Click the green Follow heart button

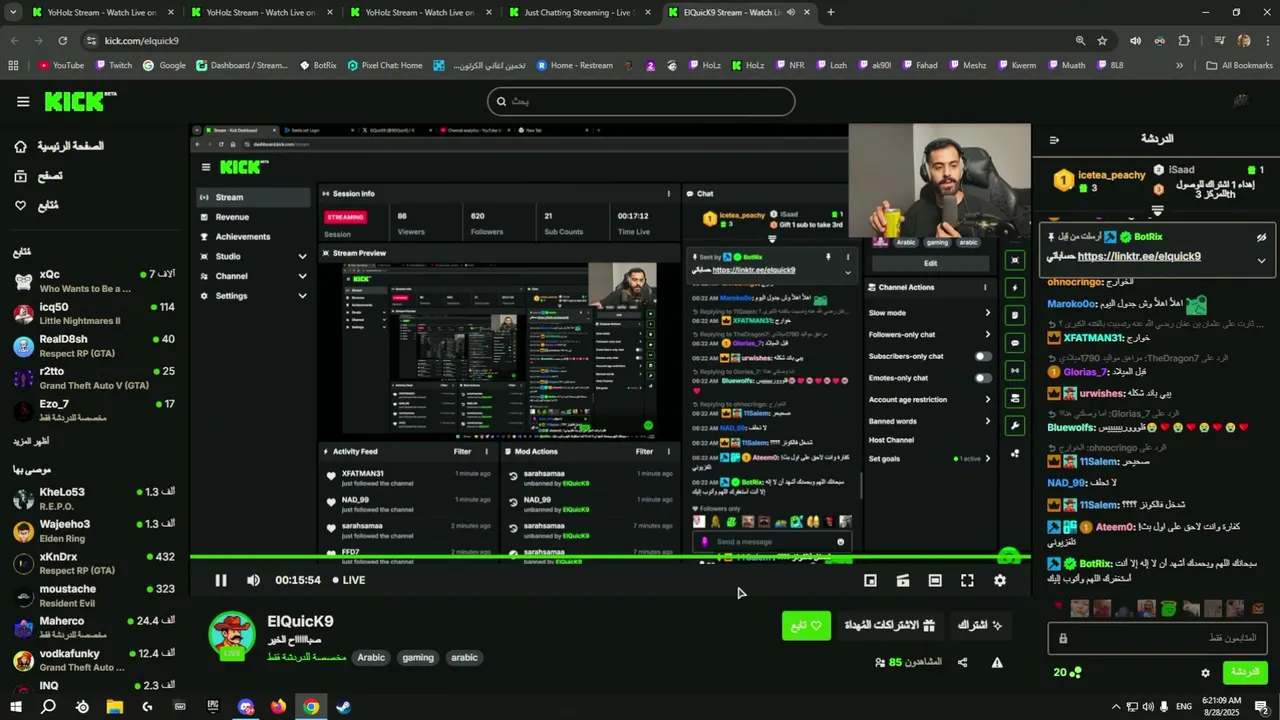coord(806,626)
